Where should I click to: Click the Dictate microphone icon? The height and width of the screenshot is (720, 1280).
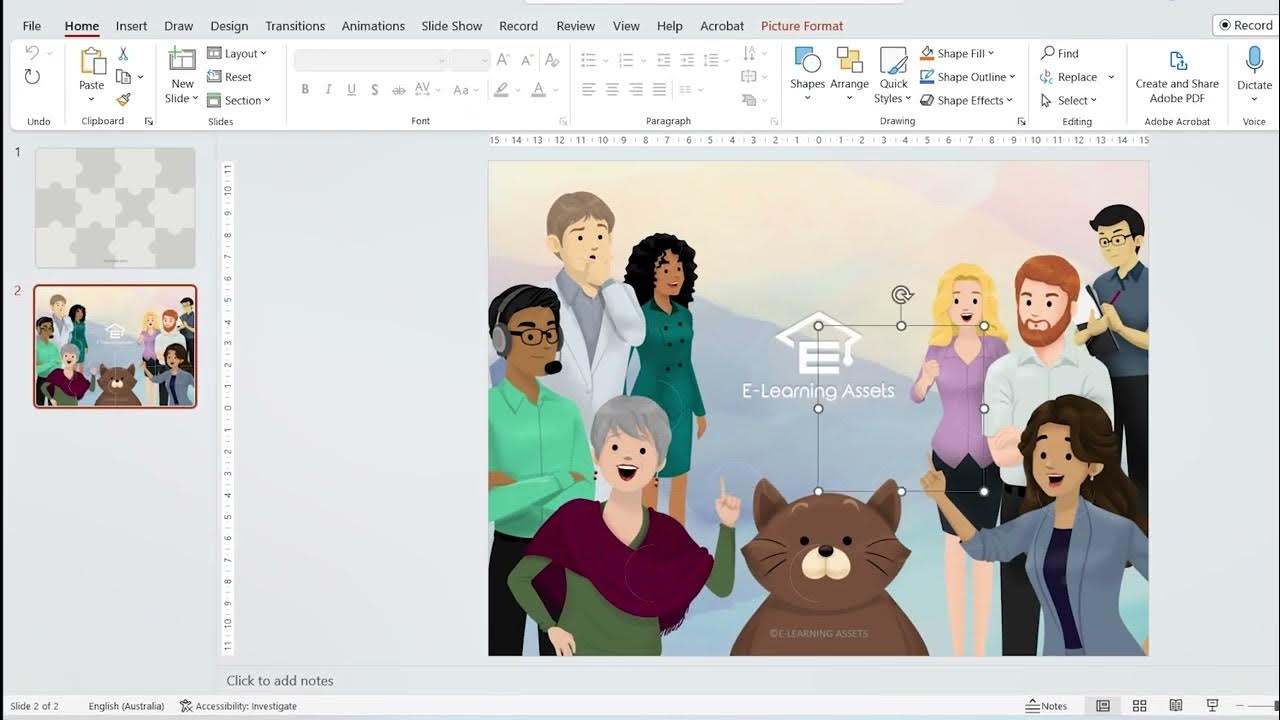(1254, 61)
